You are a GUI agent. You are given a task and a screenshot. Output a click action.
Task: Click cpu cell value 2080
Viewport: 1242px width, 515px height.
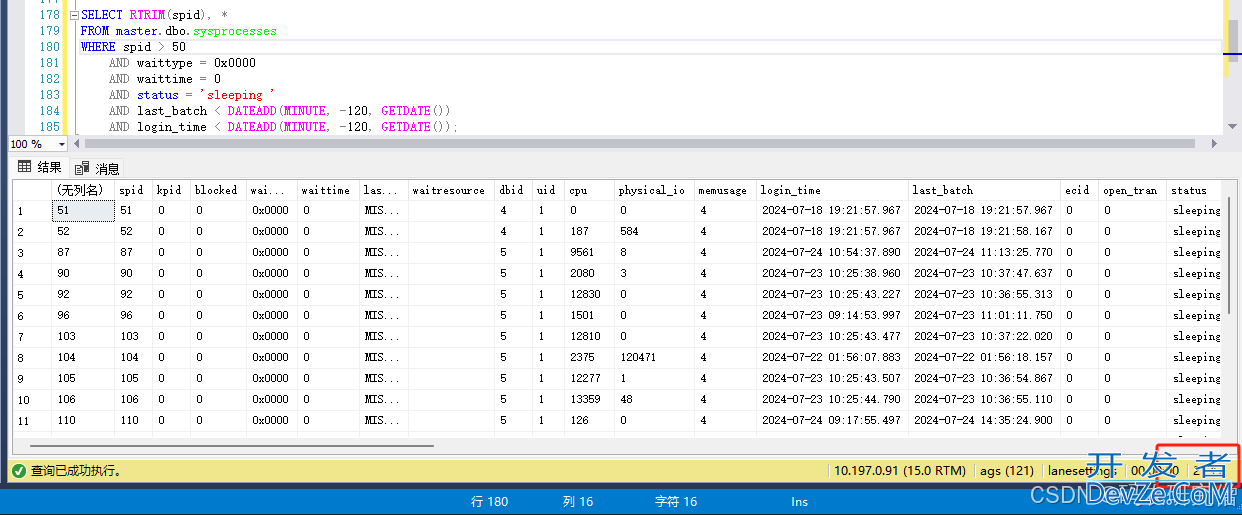589,273
